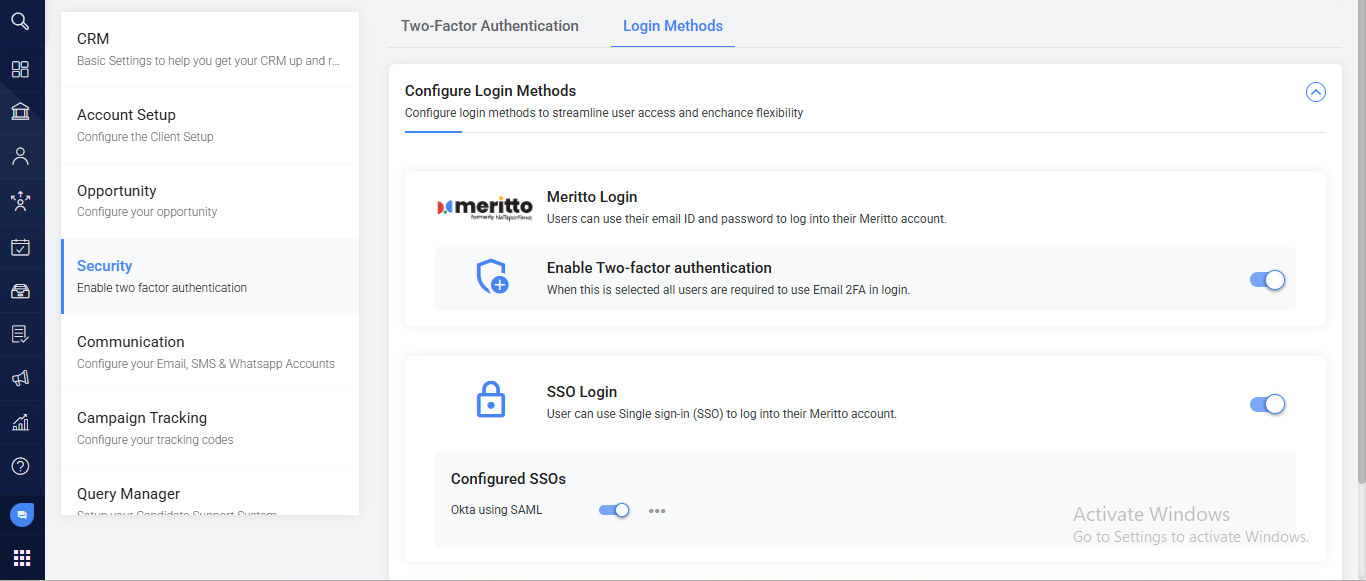Viewport: 1366px width, 581px height.
Task: Click the Meritto Login title
Action: click(x=592, y=197)
